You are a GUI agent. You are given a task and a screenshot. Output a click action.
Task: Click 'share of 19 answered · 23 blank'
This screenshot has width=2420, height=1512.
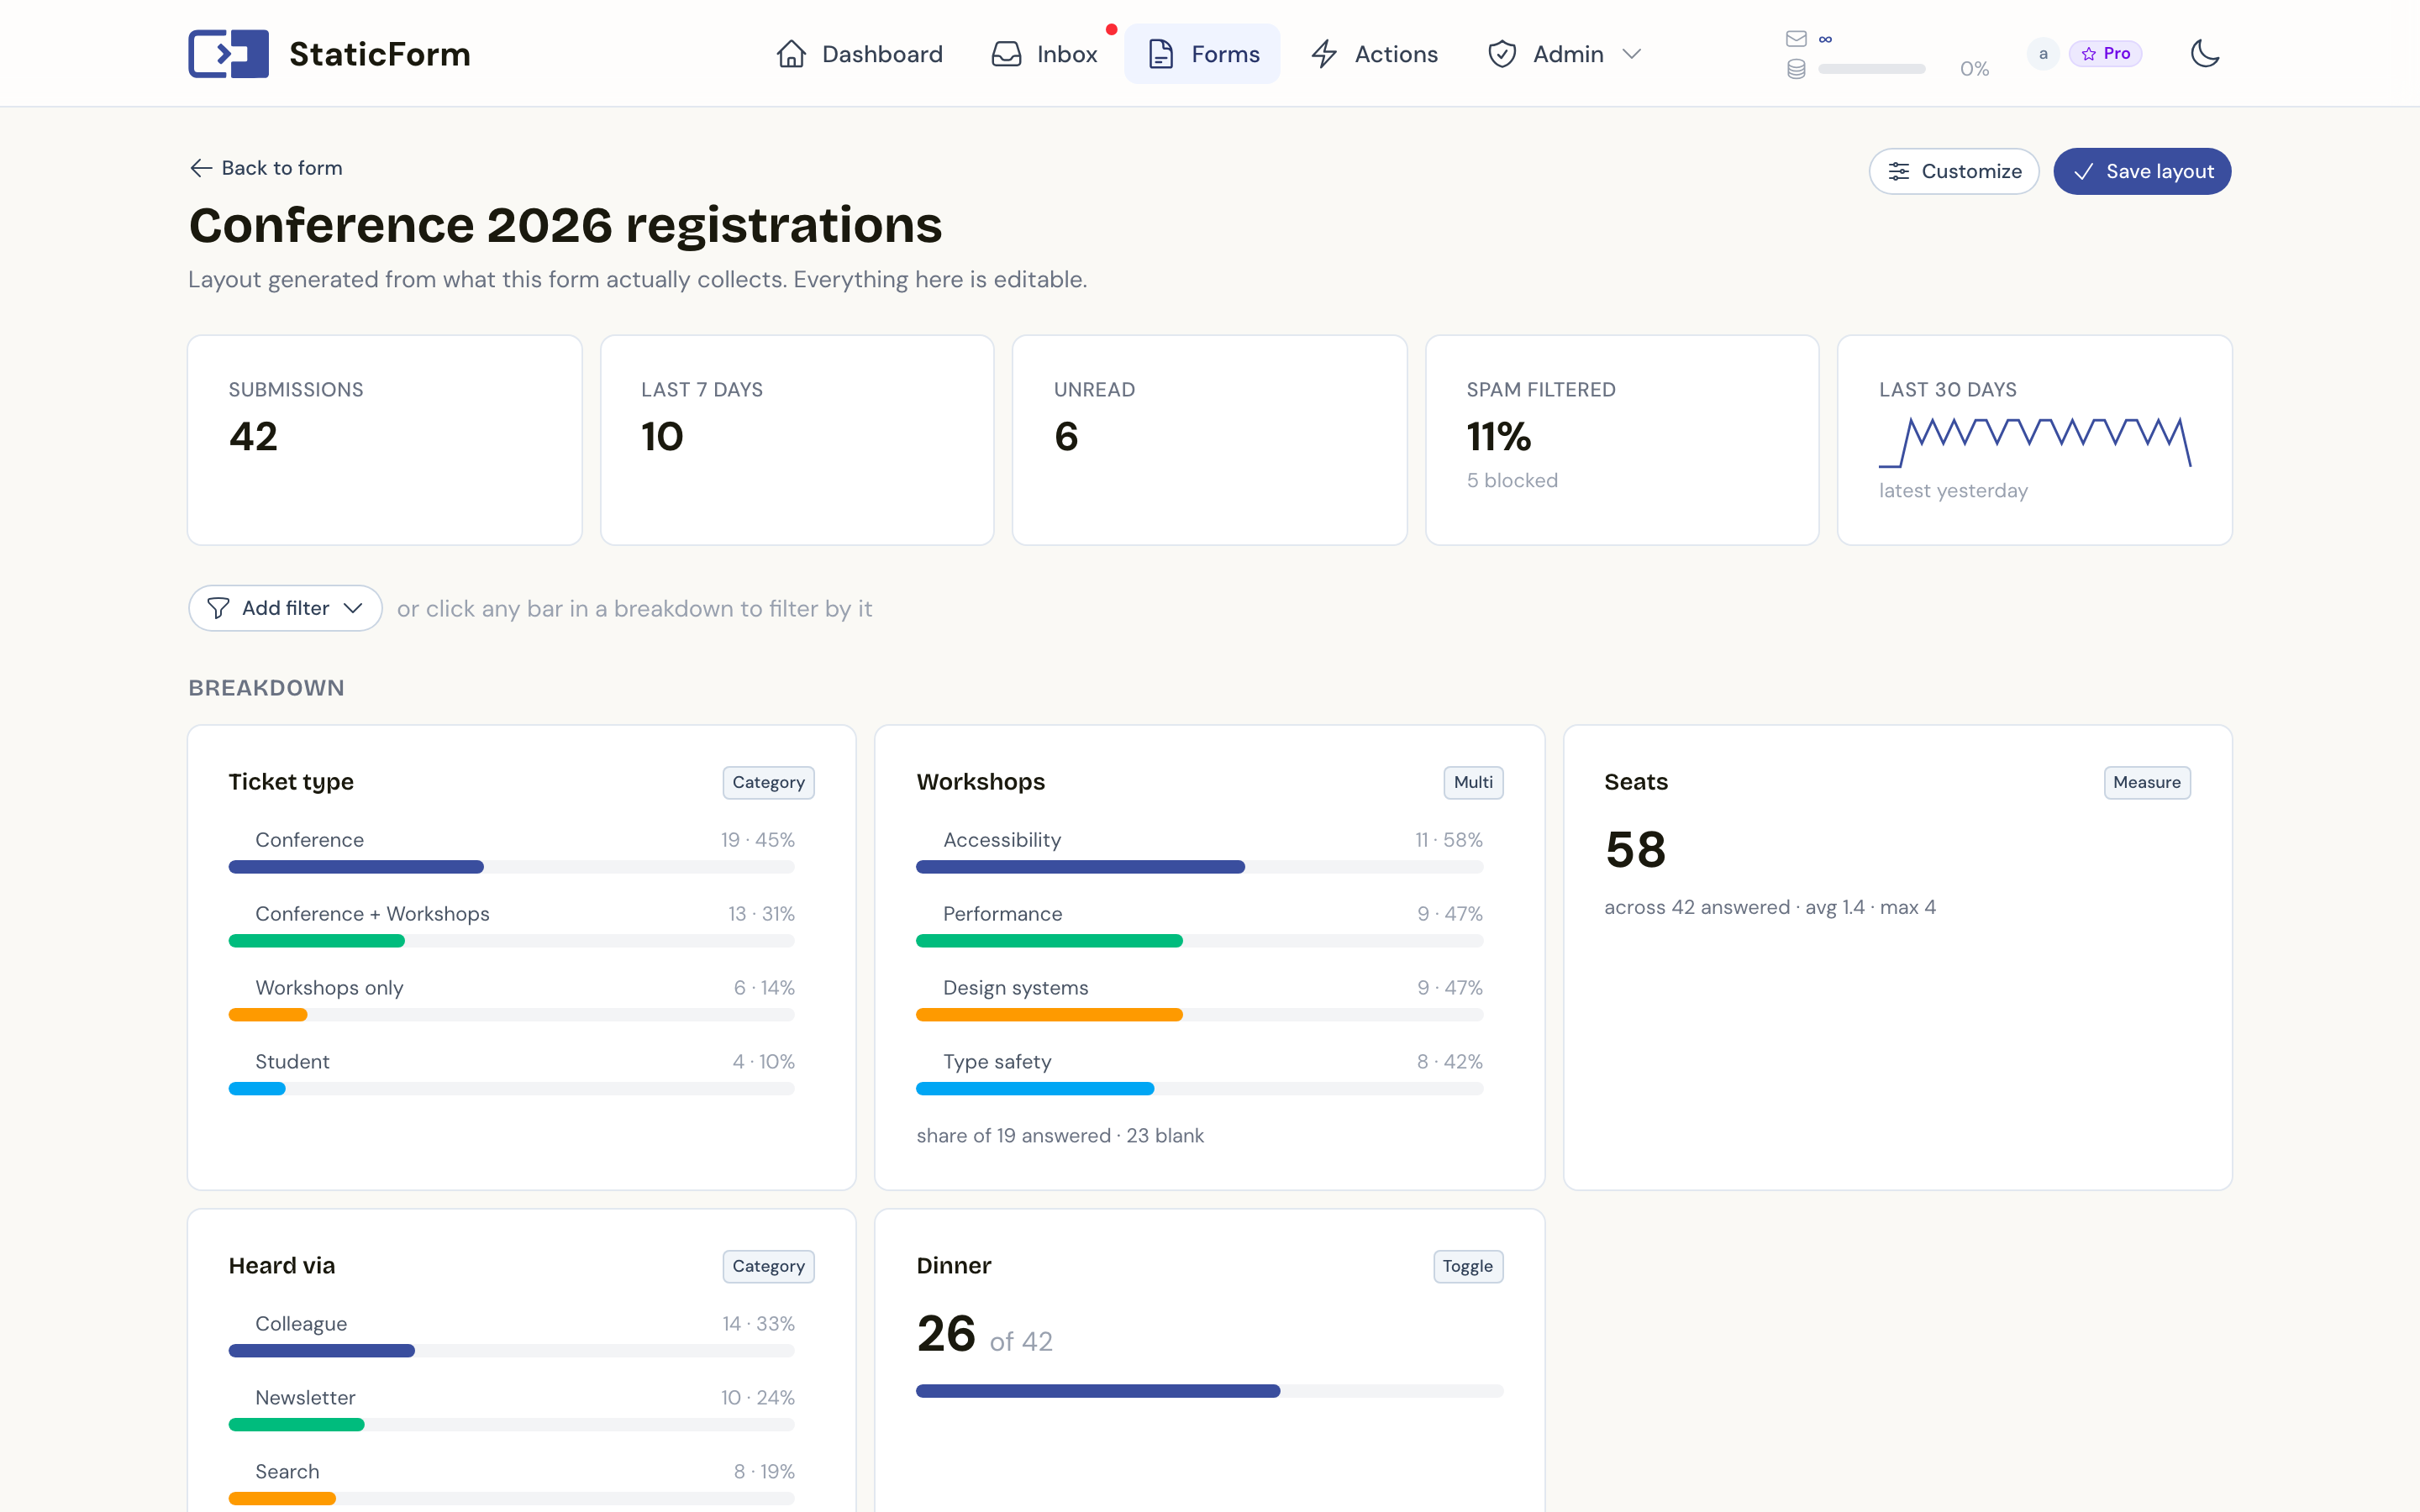pyautogui.click(x=1060, y=1136)
